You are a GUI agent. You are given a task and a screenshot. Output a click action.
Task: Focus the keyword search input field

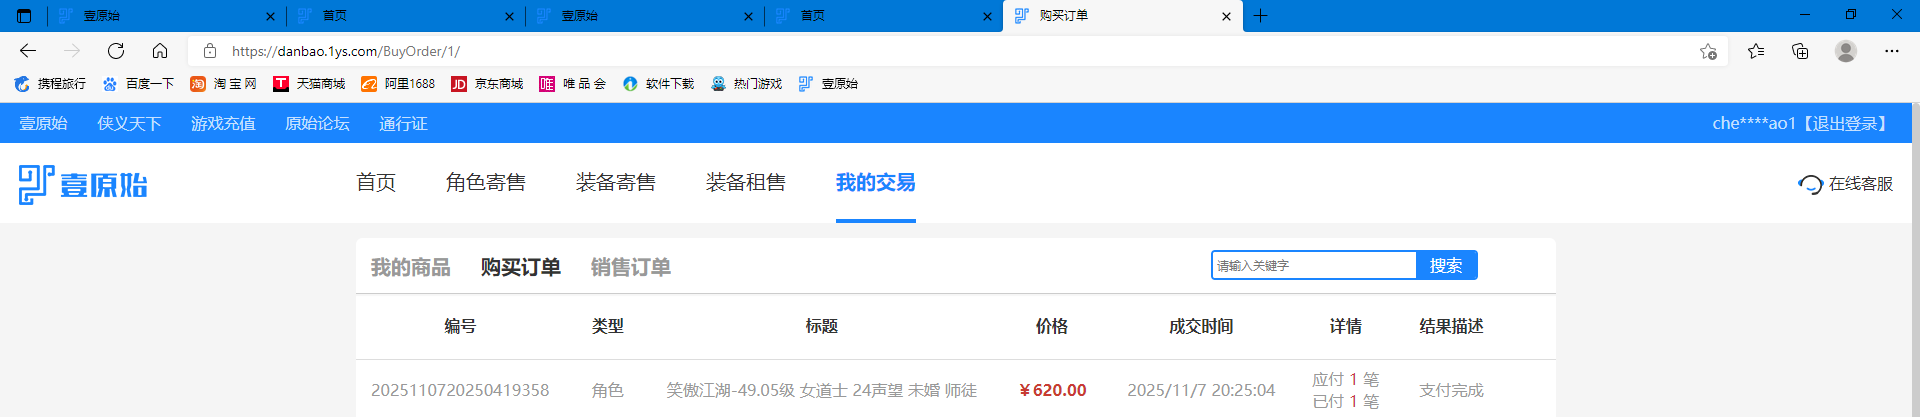[x=1312, y=265]
